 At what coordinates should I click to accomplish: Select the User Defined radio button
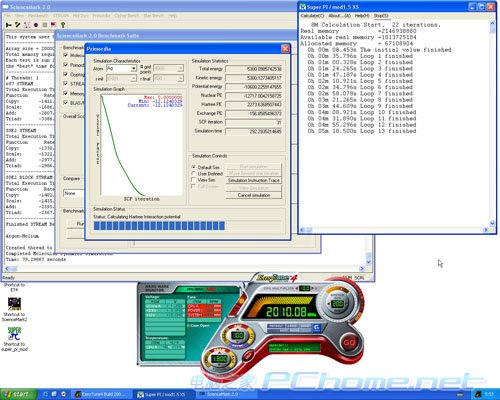coord(193,174)
